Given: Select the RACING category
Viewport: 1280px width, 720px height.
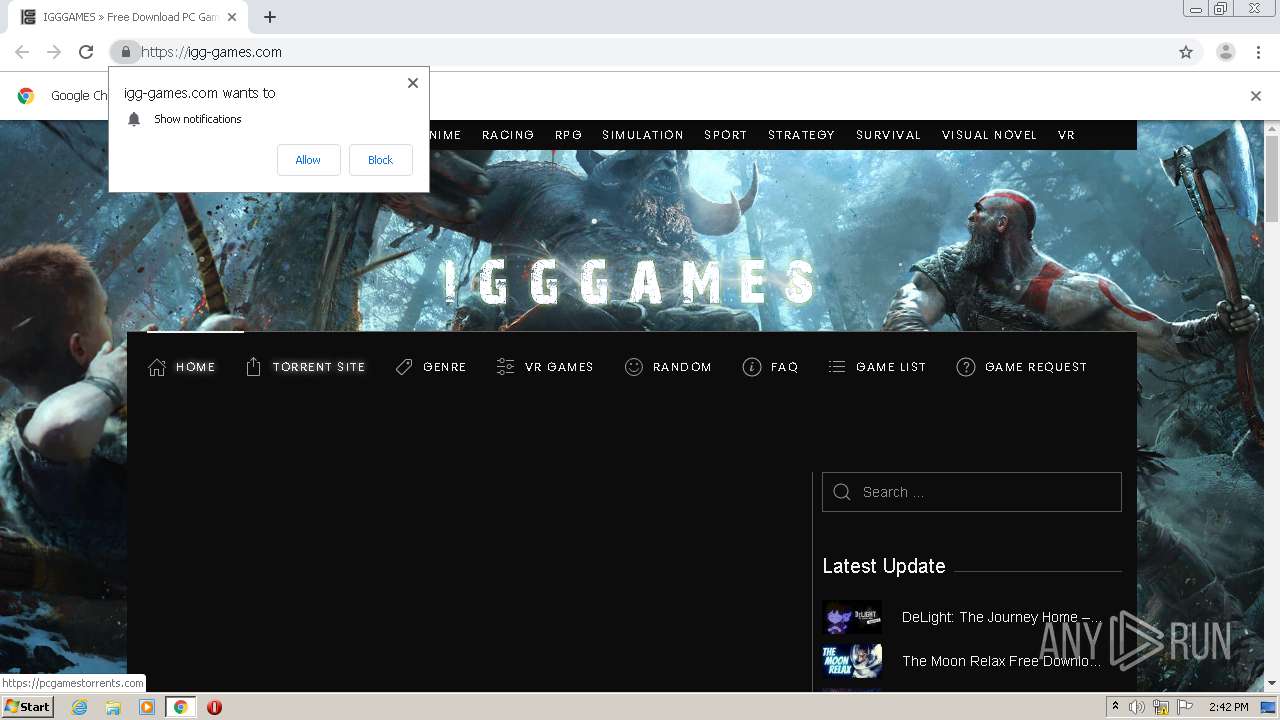Looking at the screenshot, I should (x=508, y=135).
